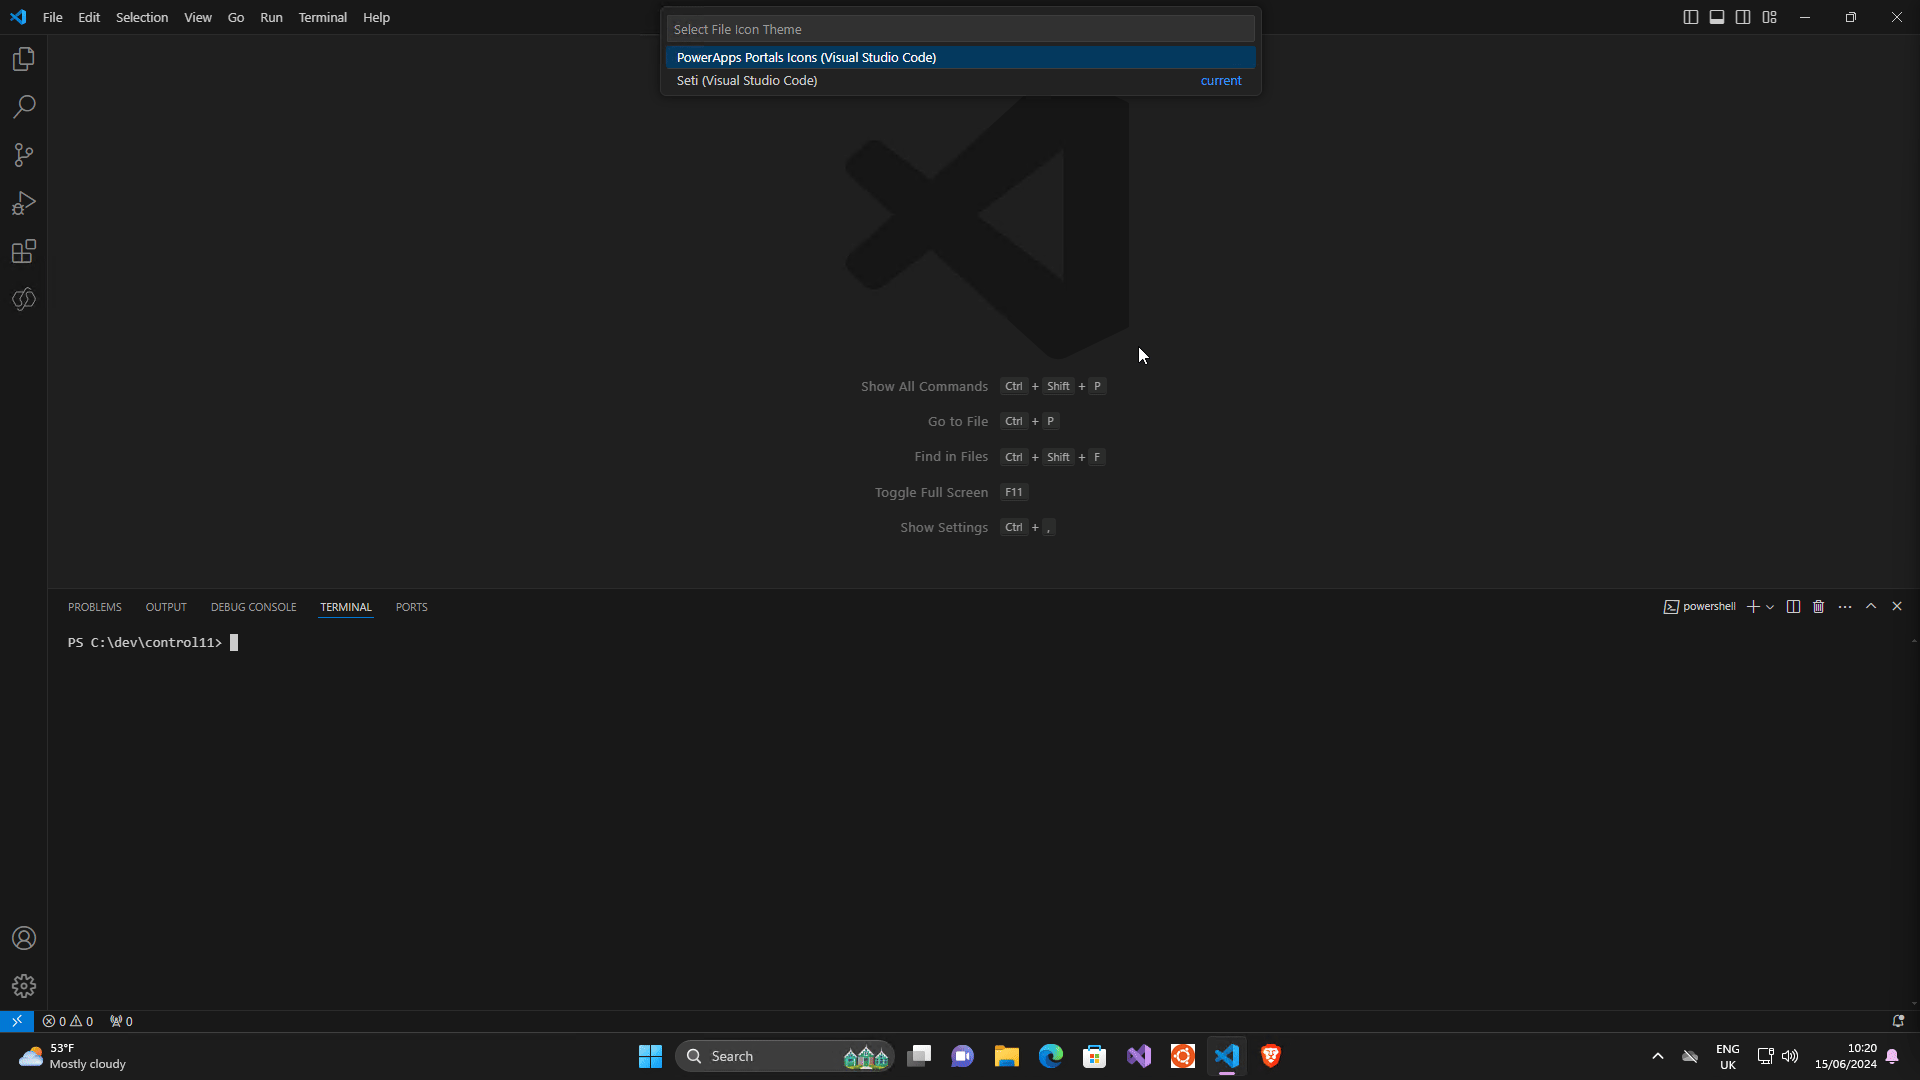Open Source Control view

(23, 155)
